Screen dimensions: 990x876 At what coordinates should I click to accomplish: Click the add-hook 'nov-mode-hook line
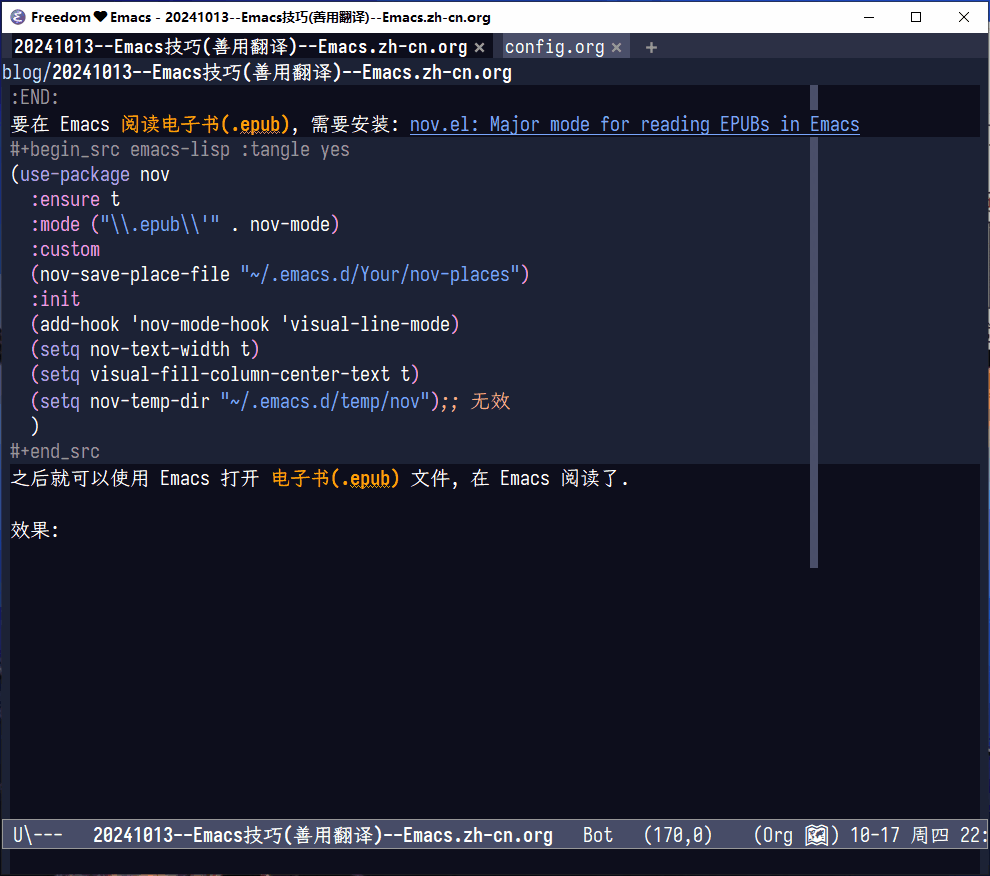pos(245,324)
